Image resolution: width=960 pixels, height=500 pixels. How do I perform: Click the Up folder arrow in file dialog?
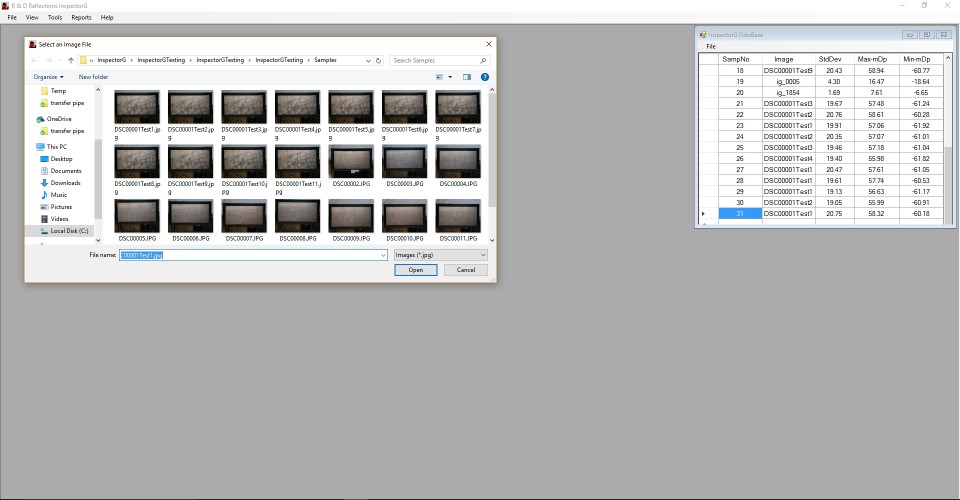tap(69, 60)
